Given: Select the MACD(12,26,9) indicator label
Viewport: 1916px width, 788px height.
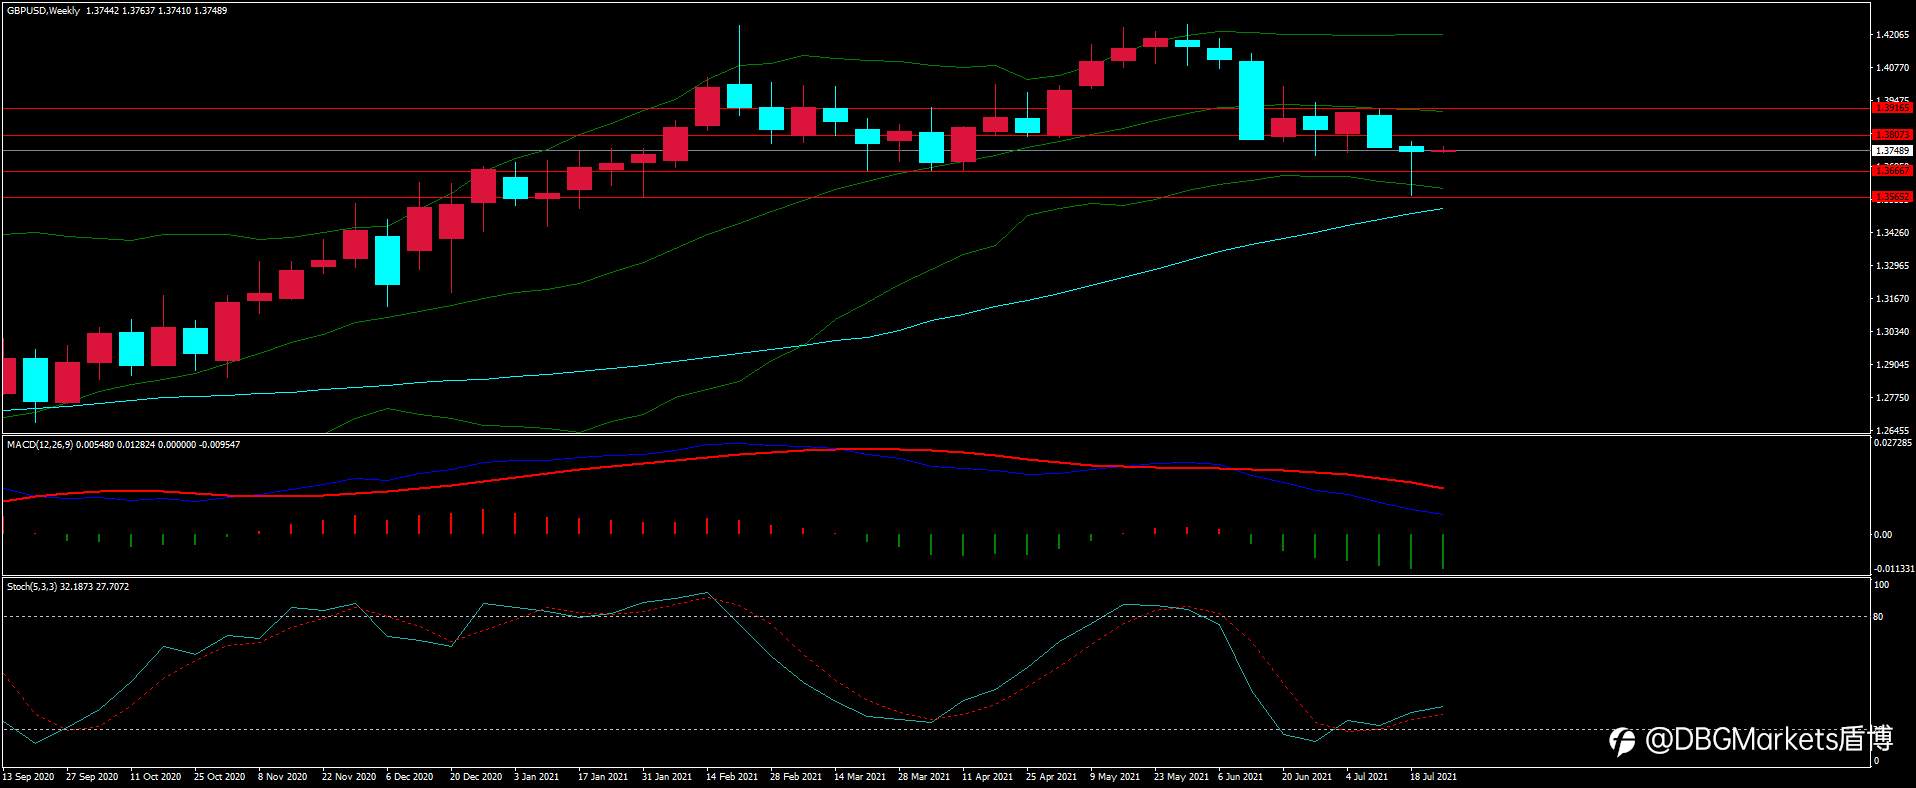Looking at the screenshot, I should 40,444.
